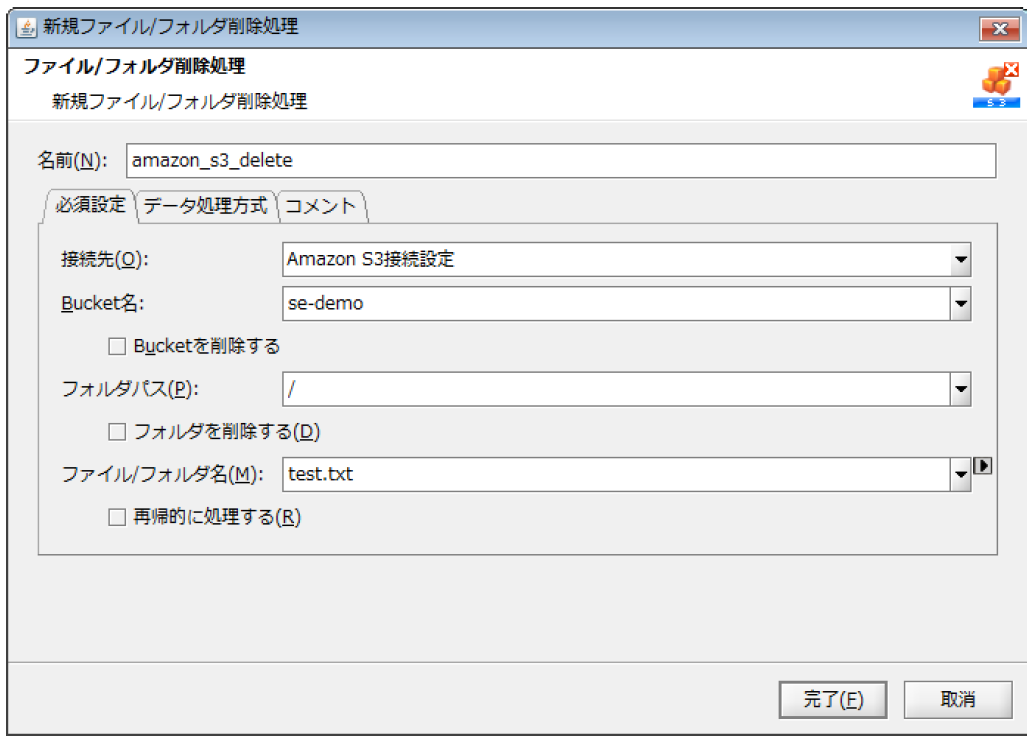Click the test.txt file name text field

coord(615,475)
